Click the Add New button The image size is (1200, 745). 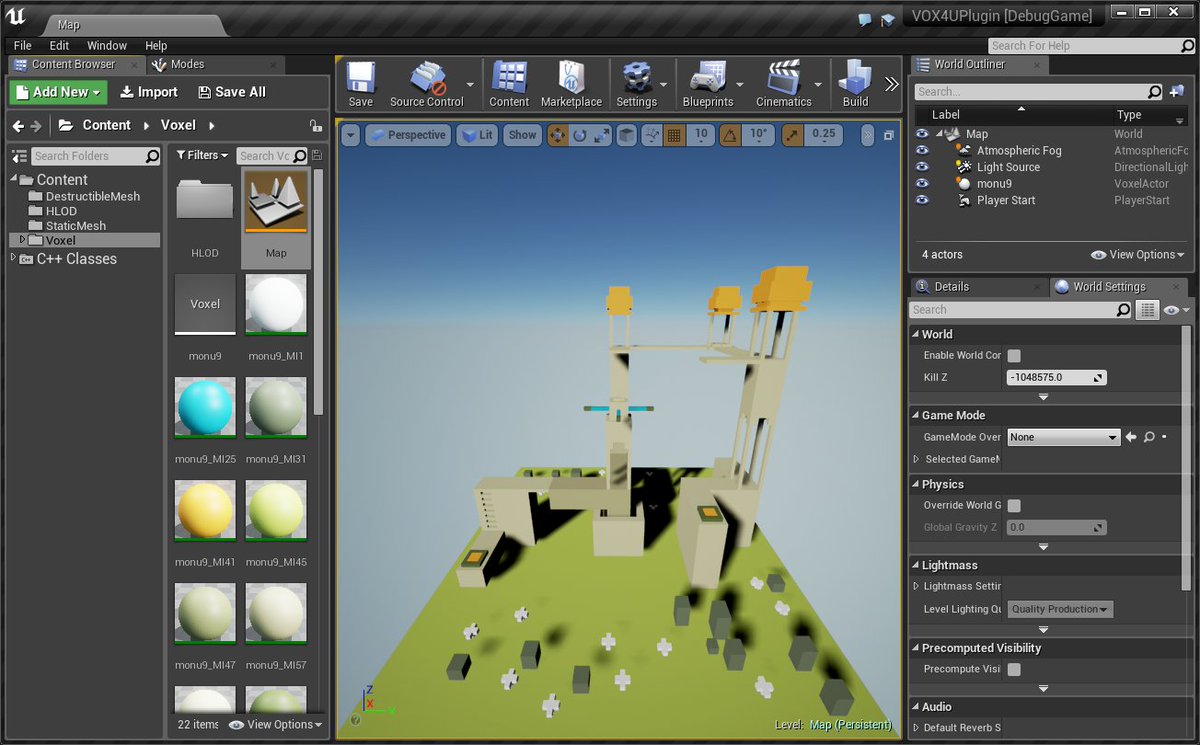tap(58, 92)
